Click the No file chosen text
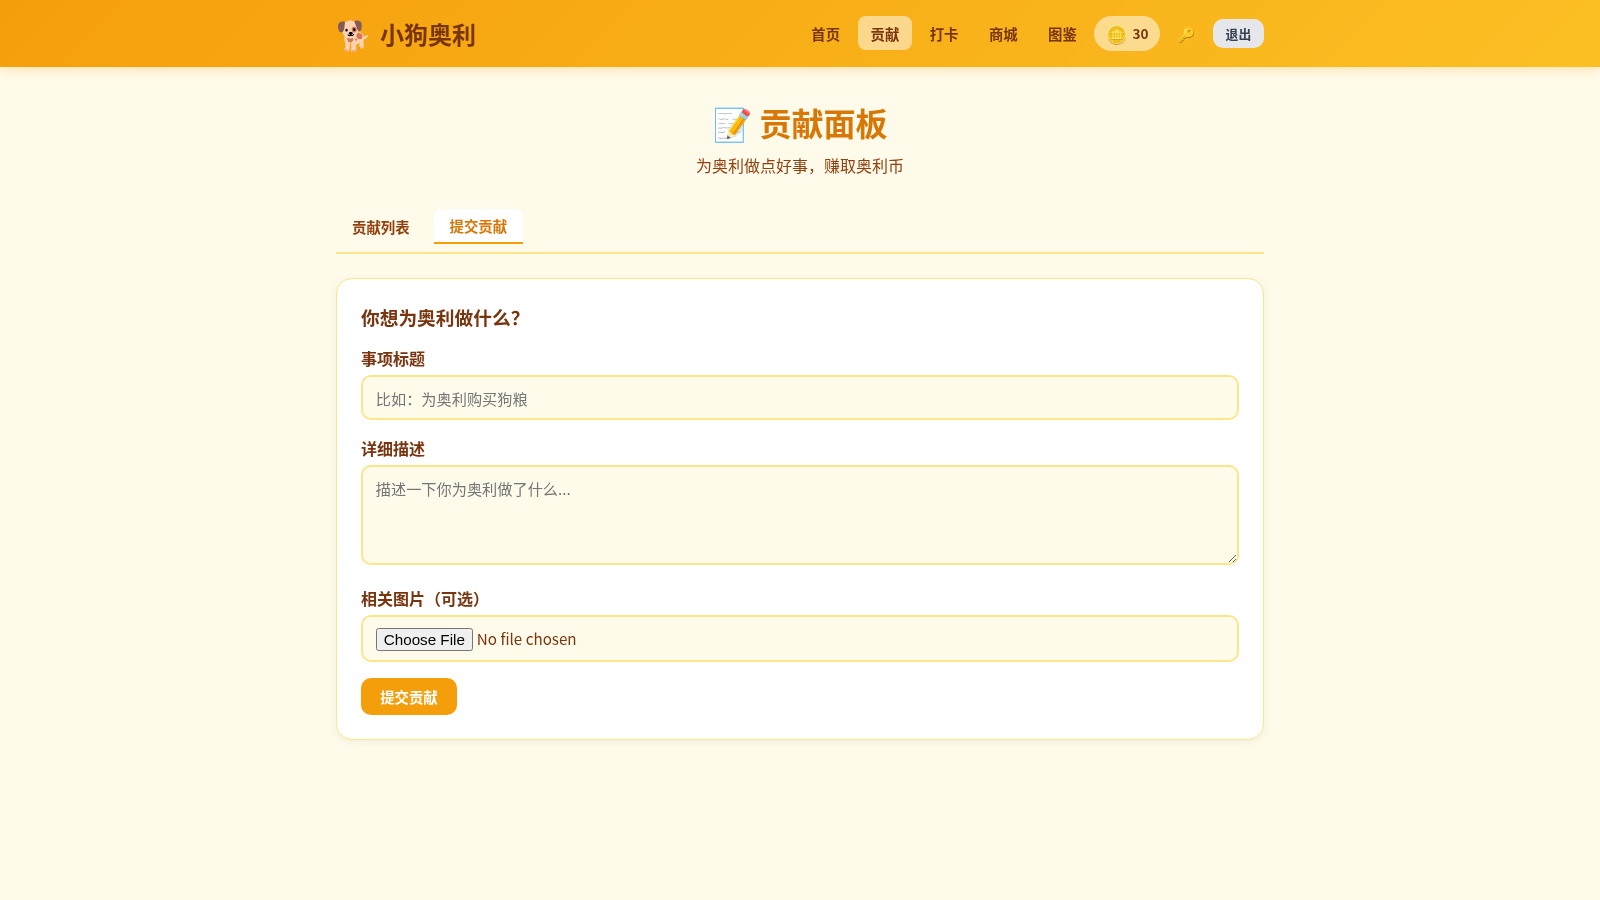 (526, 639)
